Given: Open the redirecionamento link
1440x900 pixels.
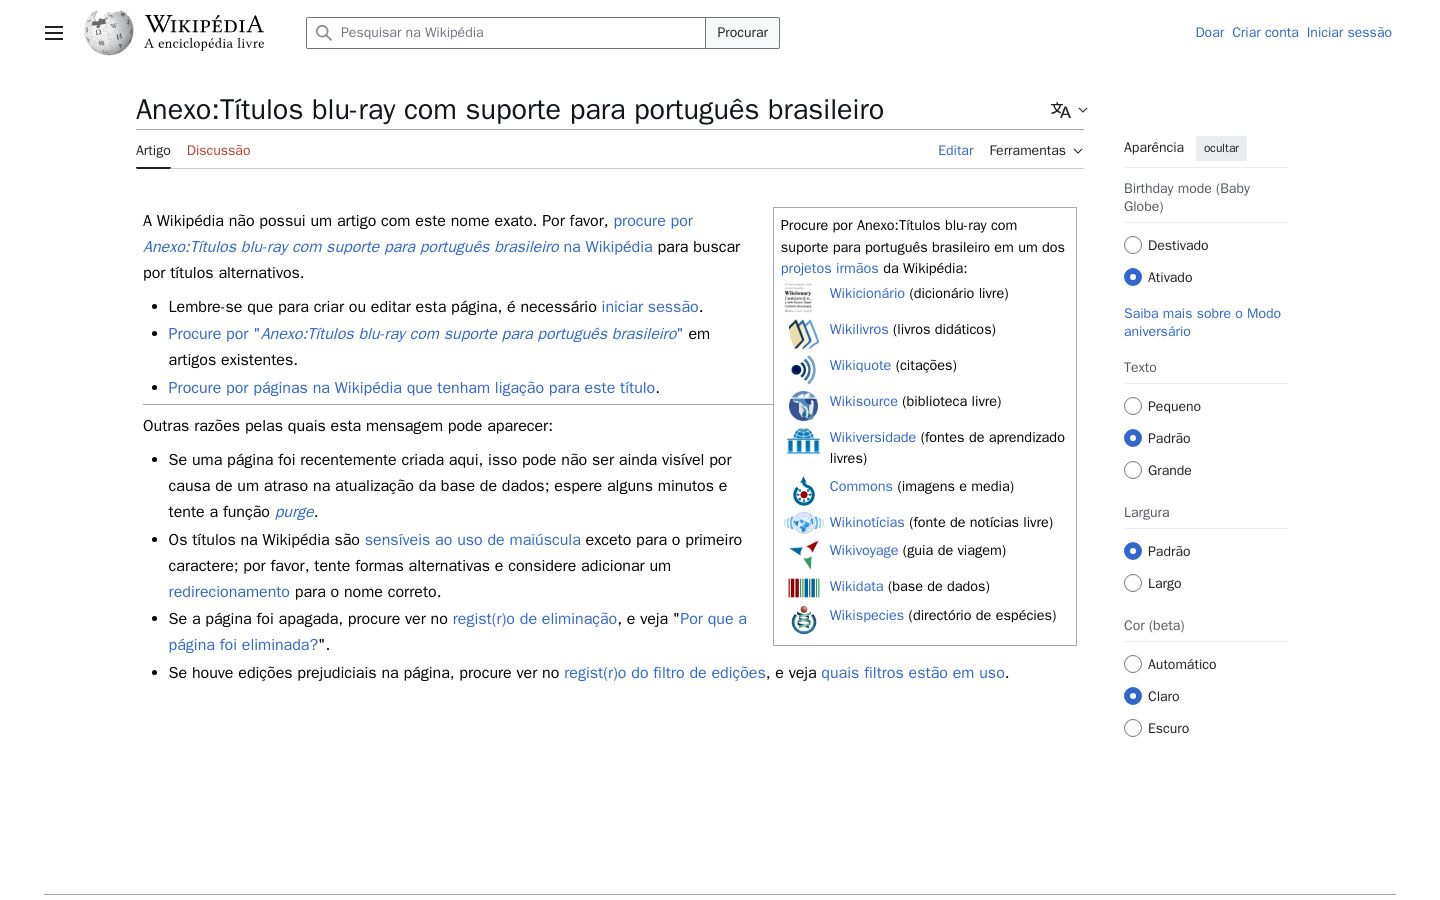Looking at the screenshot, I should coord(229,592).
